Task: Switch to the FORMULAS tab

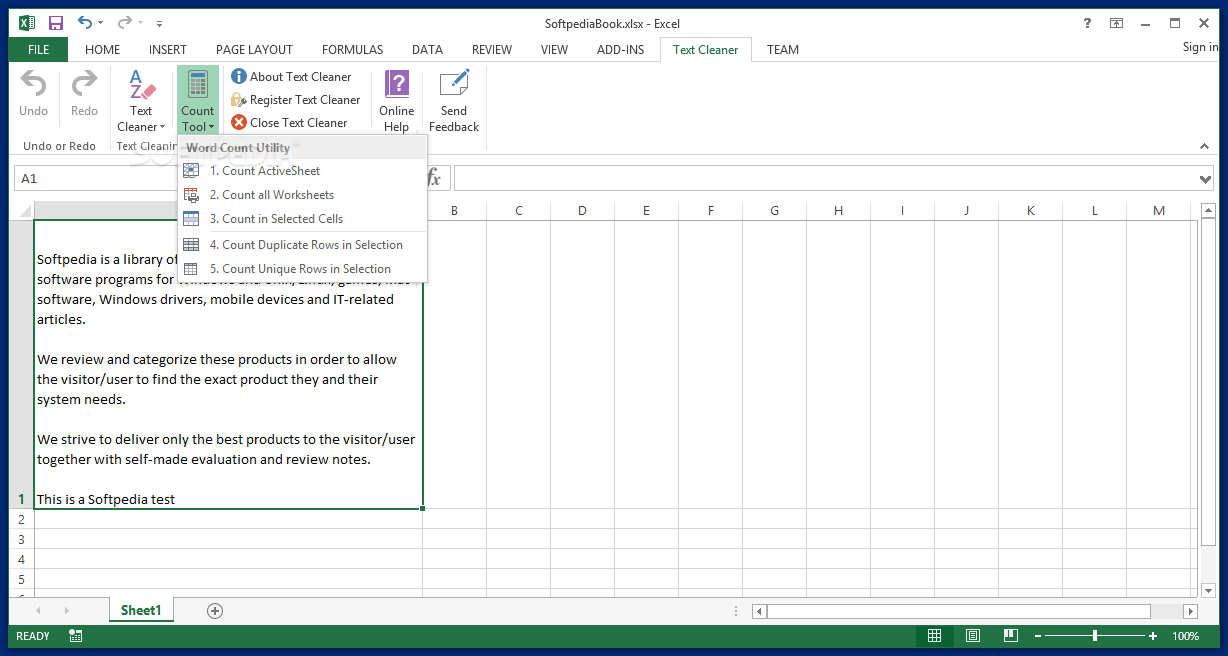Action: pos(353,49)
